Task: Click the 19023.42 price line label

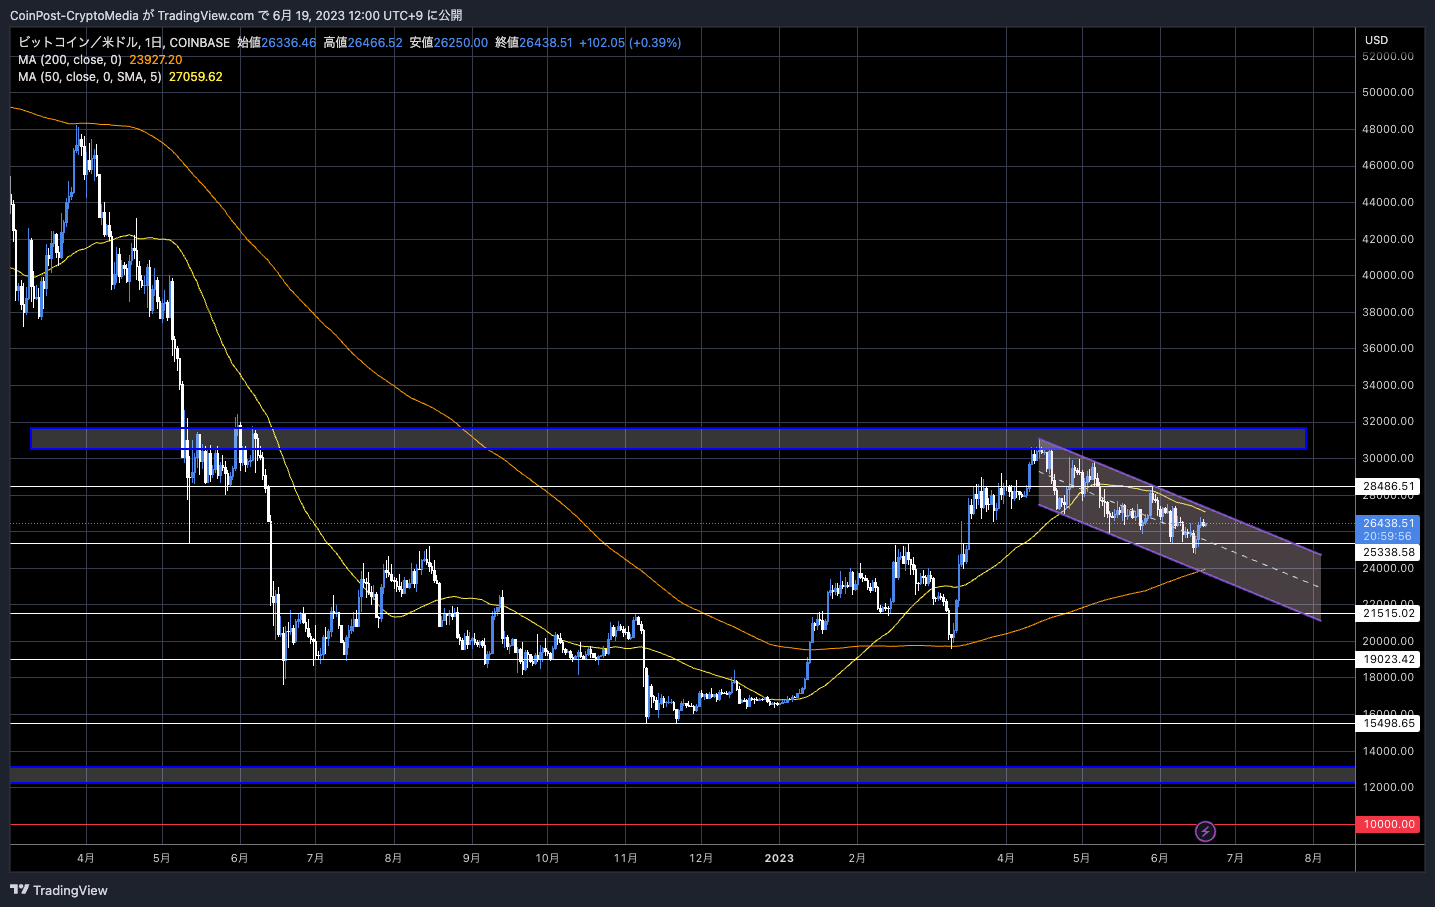Action: coord(1389,659)
